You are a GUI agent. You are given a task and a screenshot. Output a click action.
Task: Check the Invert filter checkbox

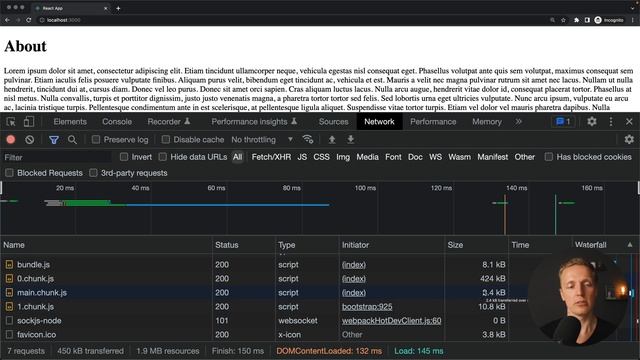click(x=124, y=157)
